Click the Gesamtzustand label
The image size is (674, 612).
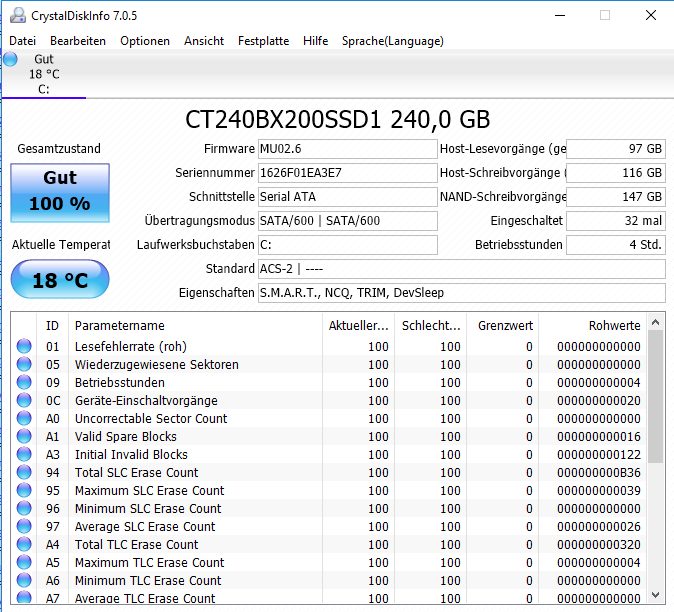coord(59,149)
